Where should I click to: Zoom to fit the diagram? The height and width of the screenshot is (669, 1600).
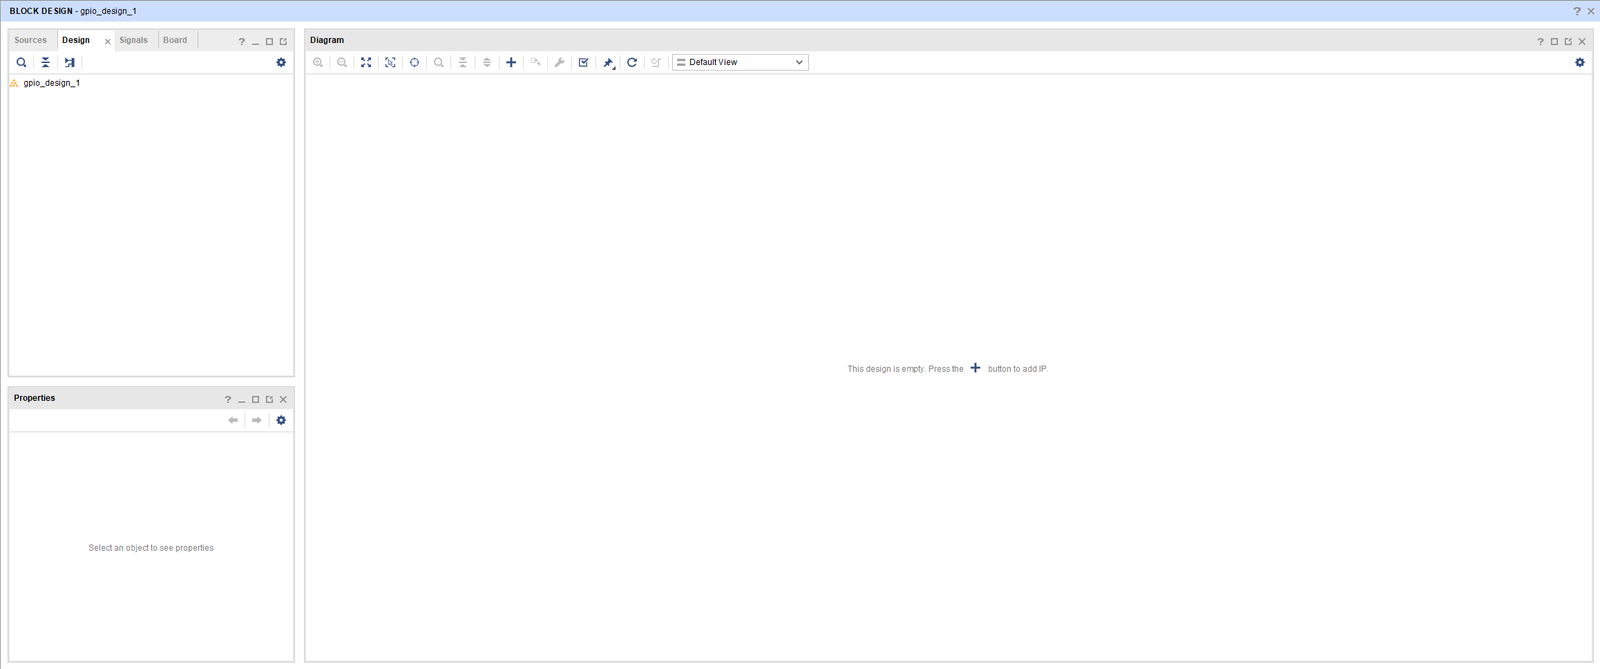click(366, 62)
